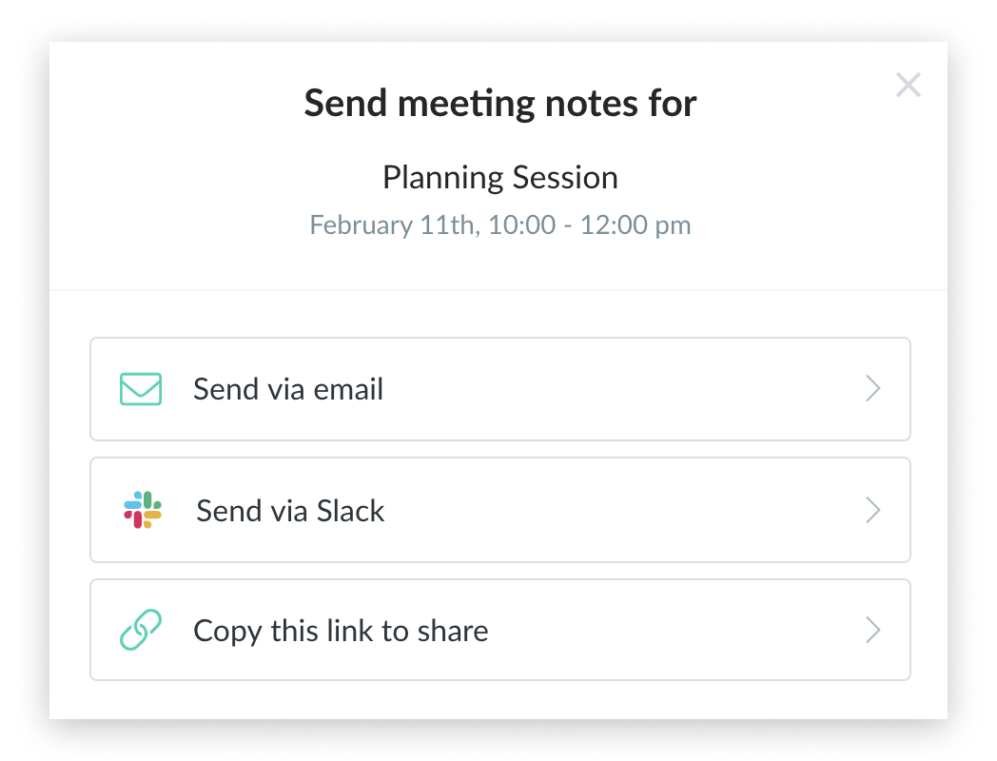Click the divider line below the header
This screenshot has width=997, height=761.
pos(498,290)
